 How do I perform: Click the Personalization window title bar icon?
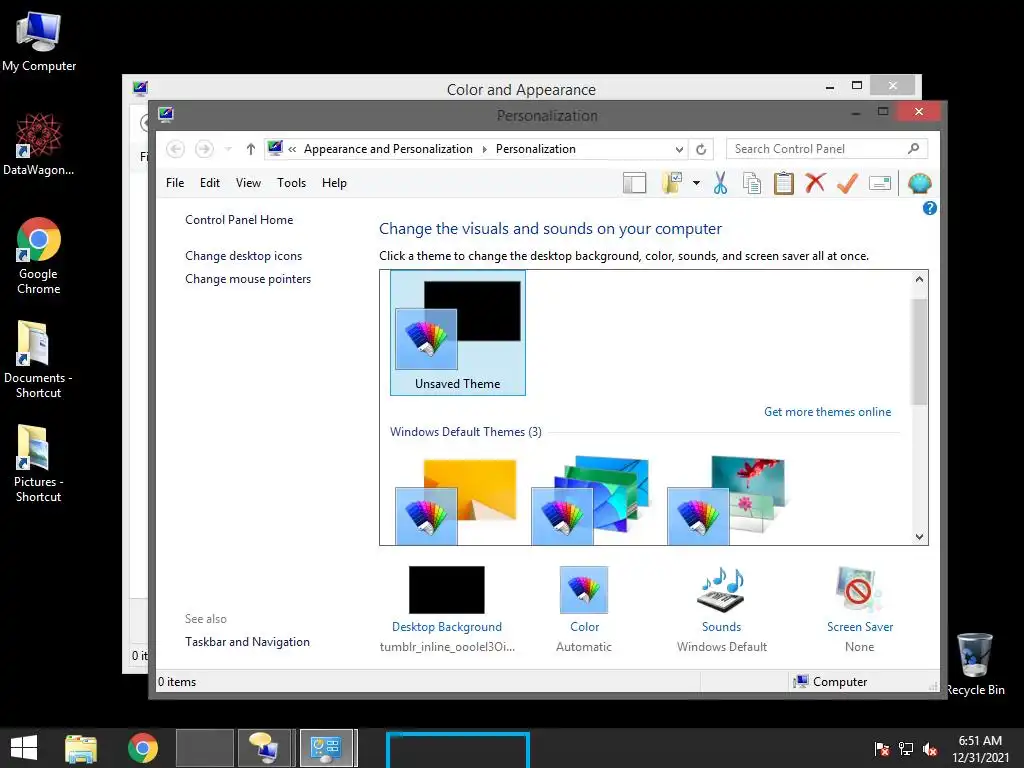pyautogui.click(x=166, y=115)
